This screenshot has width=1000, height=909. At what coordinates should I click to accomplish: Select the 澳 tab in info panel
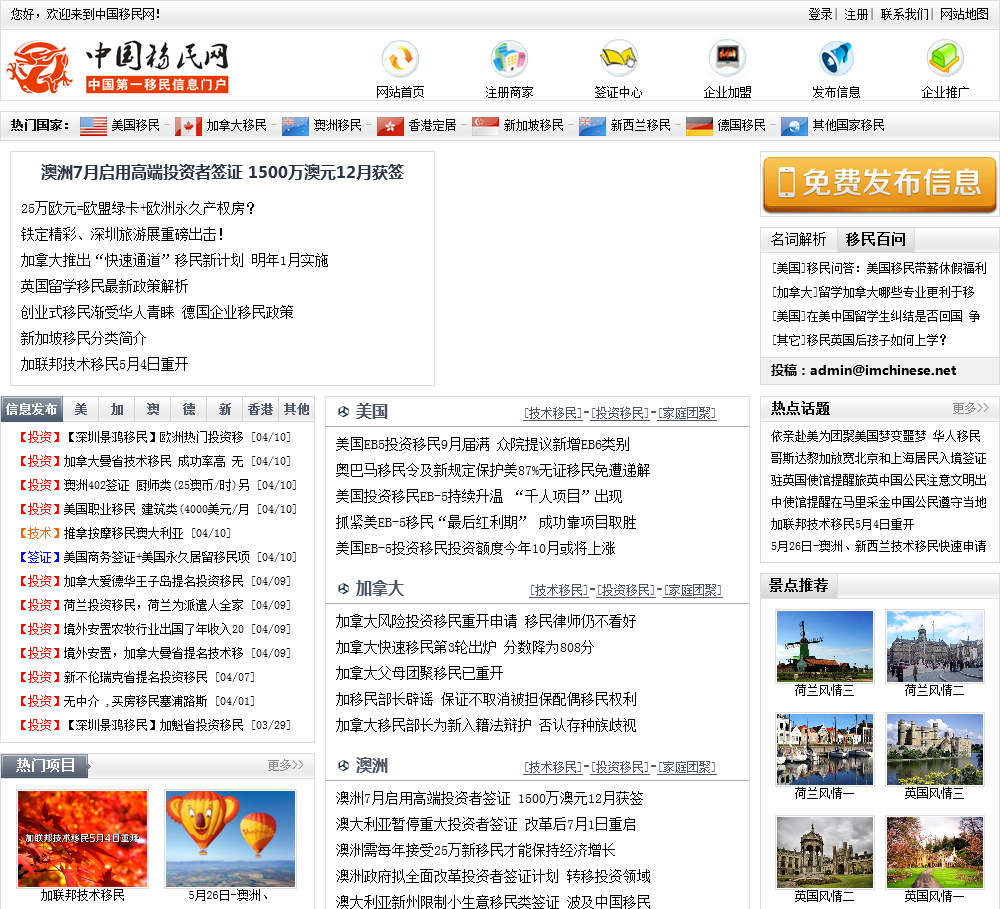pos(153,409)
